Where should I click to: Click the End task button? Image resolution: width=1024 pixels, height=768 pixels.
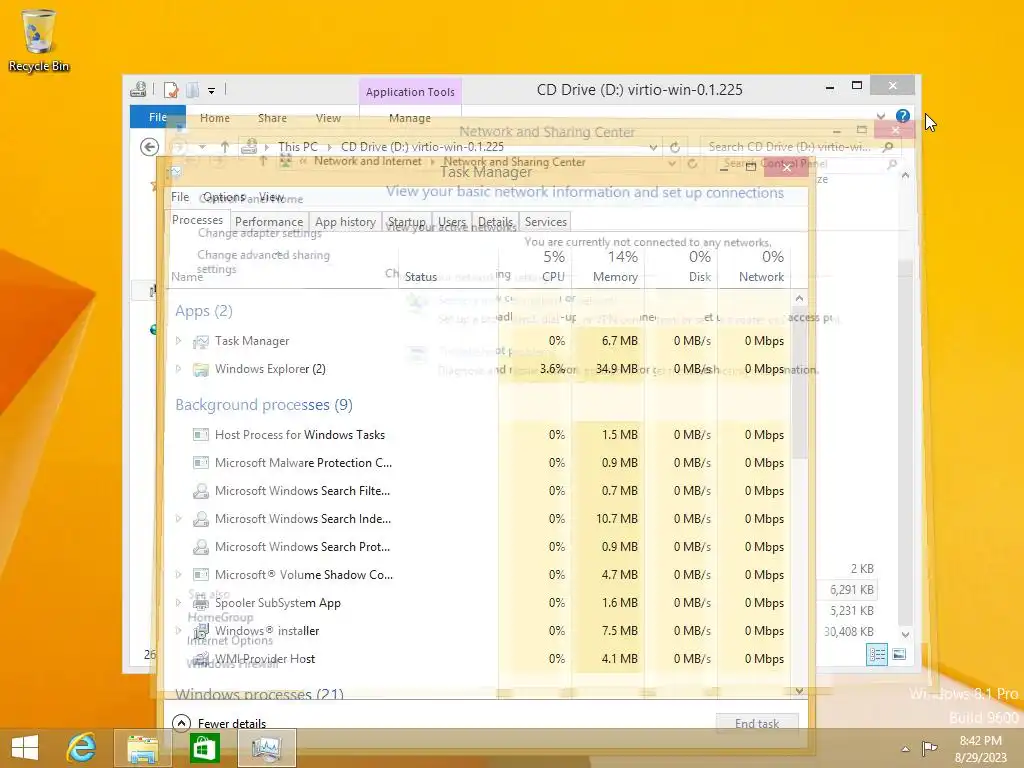click(757, 724)
